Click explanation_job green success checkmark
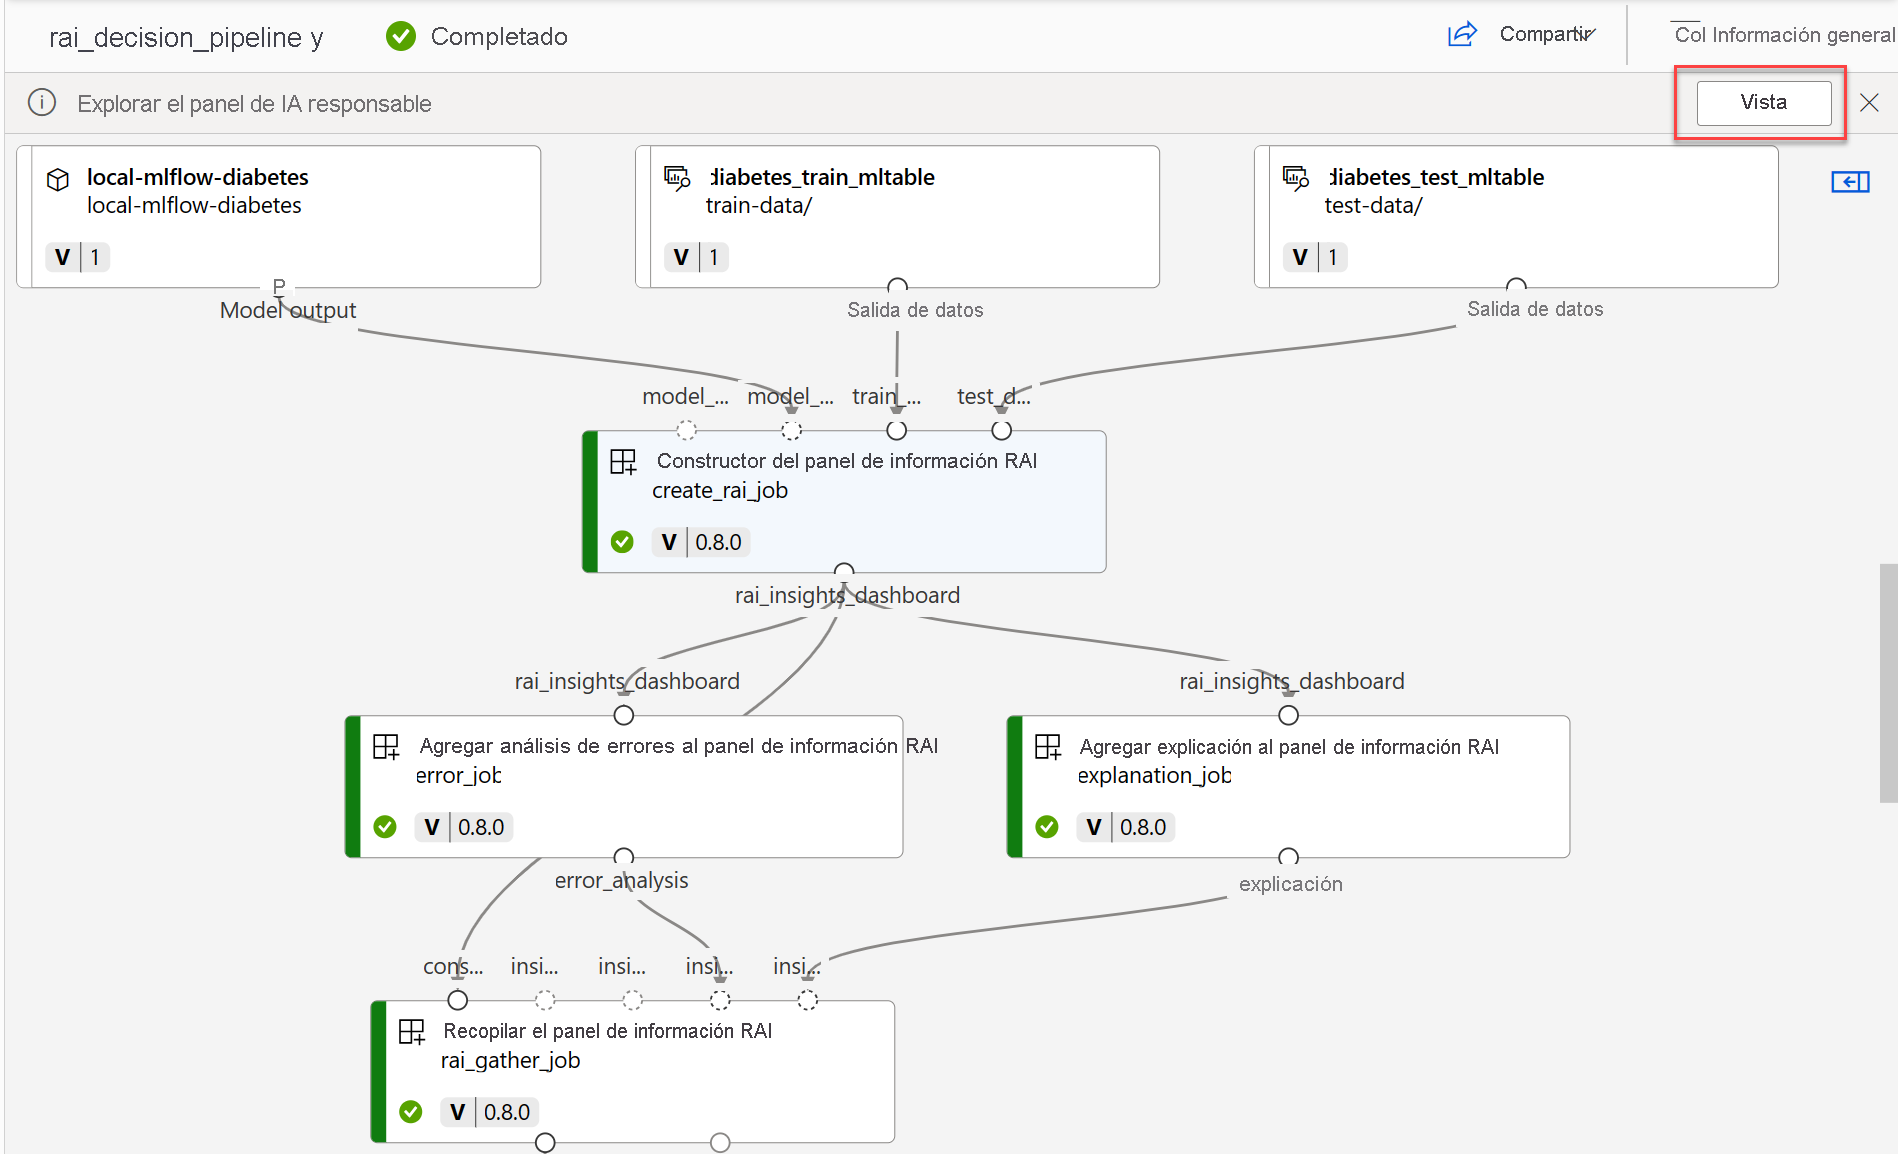The height and width of the screenshot is (1154, 1898). 1047,827
